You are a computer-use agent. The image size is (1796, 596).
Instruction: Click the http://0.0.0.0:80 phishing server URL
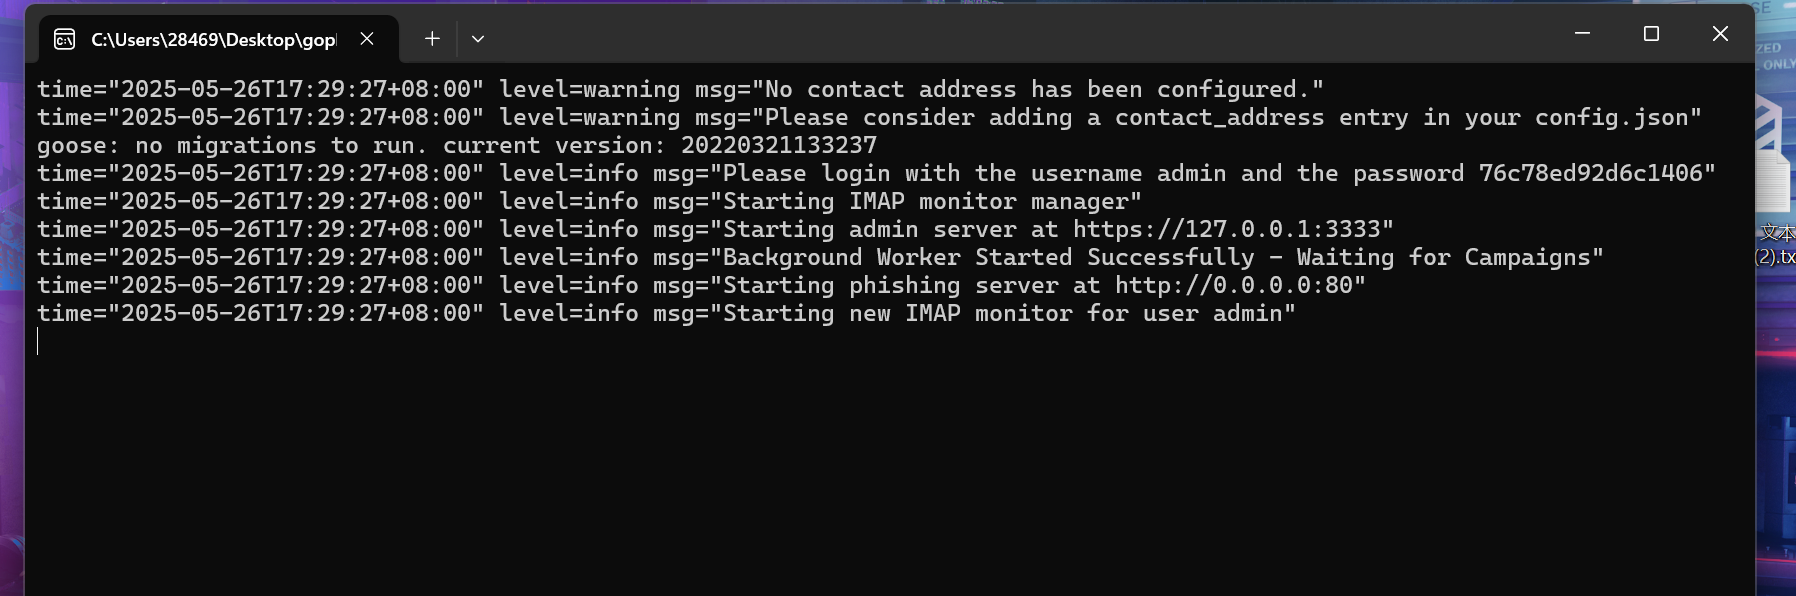(x=1234, y=285)
